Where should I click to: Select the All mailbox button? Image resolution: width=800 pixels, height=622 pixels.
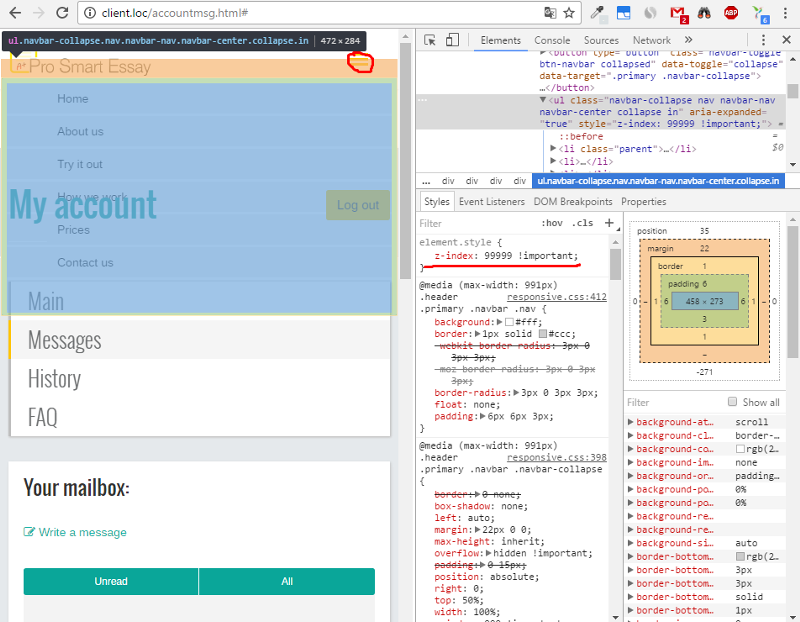(287, 581)
